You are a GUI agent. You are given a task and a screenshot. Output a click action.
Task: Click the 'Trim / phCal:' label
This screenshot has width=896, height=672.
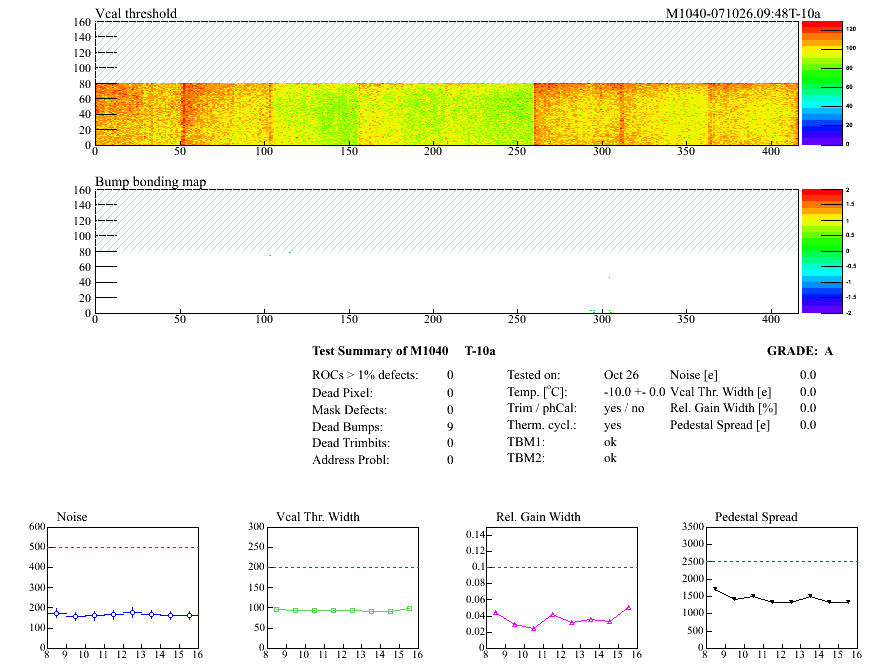(x=542, y=408)
